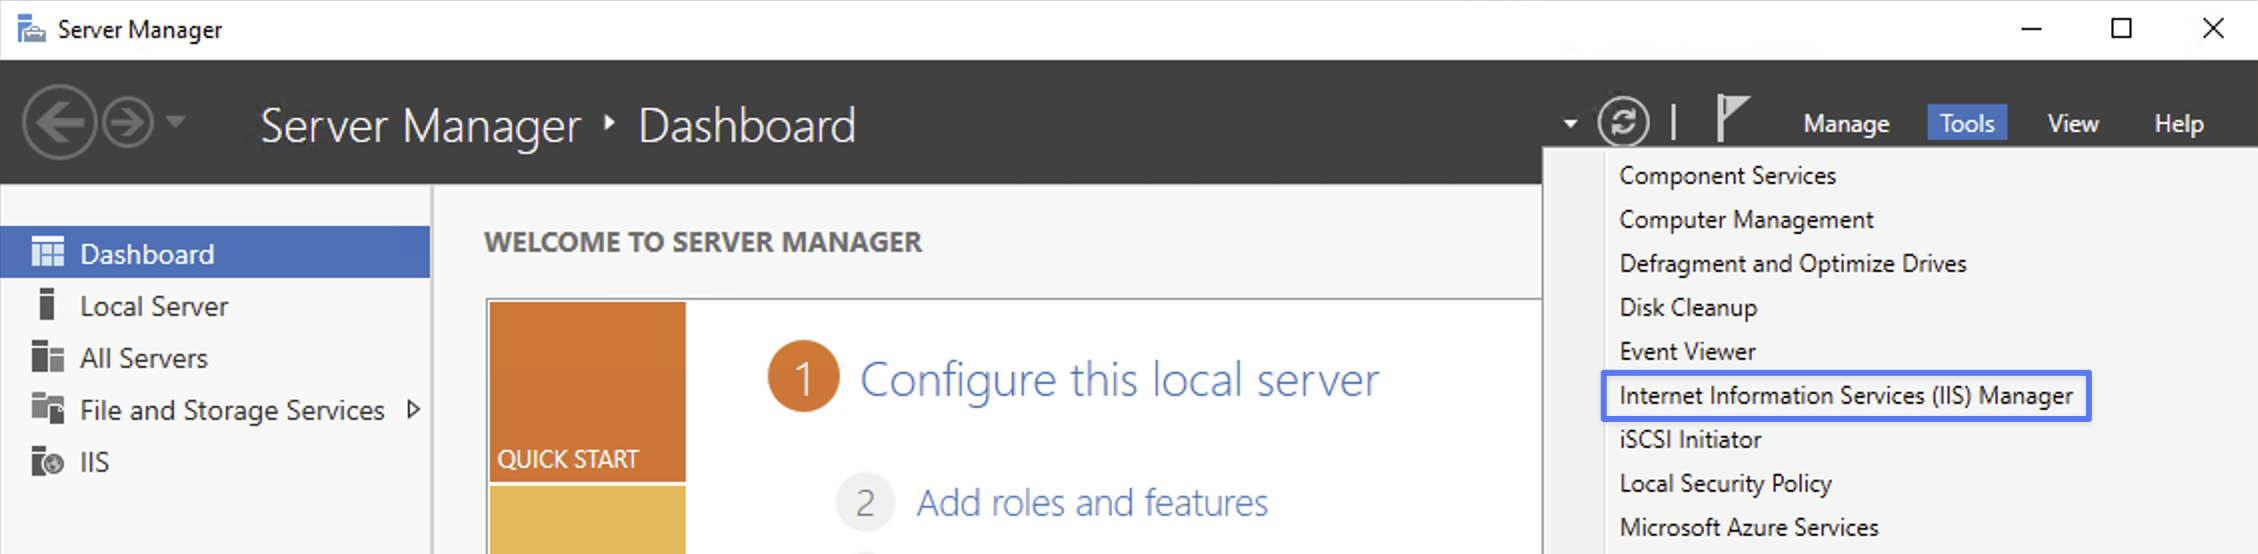Viewport: 2258px width, 554px height.
Task: Expand dropdown arrow left of refresh icon
Action: pos(1570,124)
